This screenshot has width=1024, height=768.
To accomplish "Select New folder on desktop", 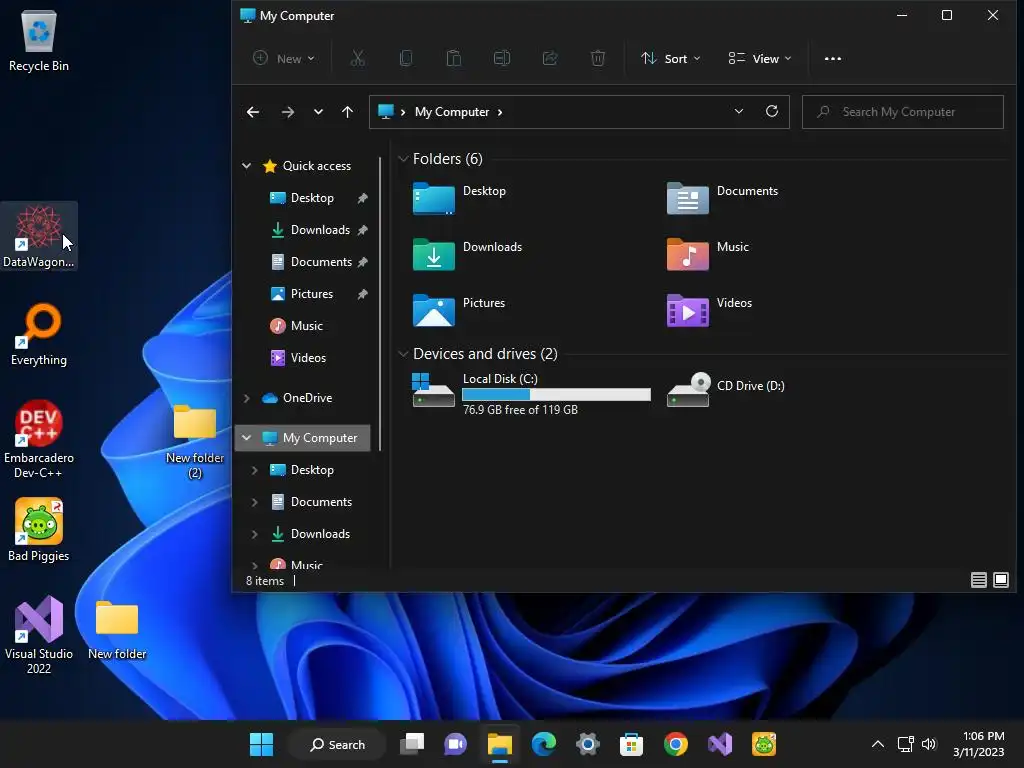I will (x=117, y=631).
